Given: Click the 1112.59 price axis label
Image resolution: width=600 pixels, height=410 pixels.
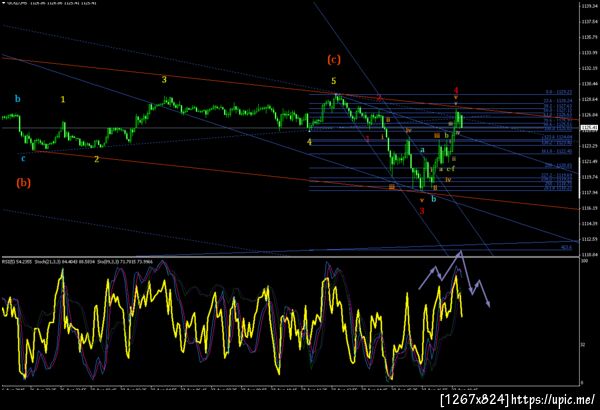Looking at the screenshot, I should click(x=590, y=239).
